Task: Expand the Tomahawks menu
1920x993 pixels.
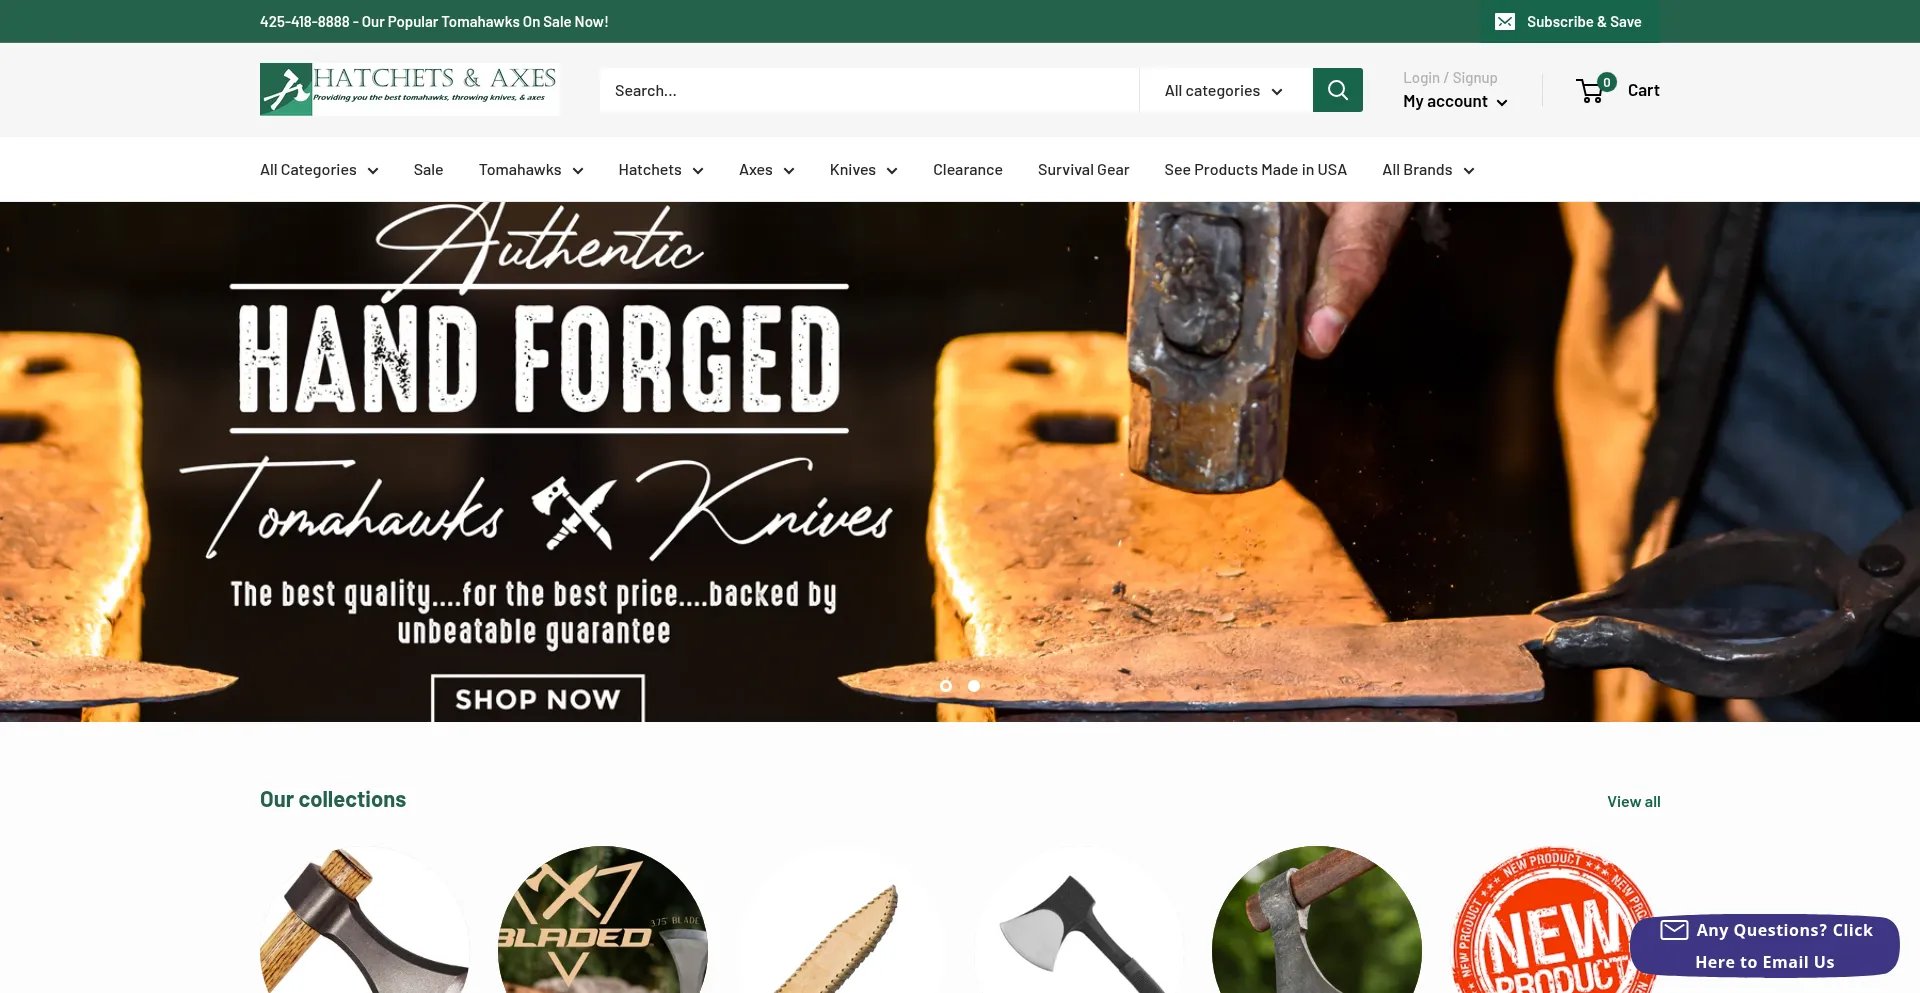Action: [x=531, y=170]
